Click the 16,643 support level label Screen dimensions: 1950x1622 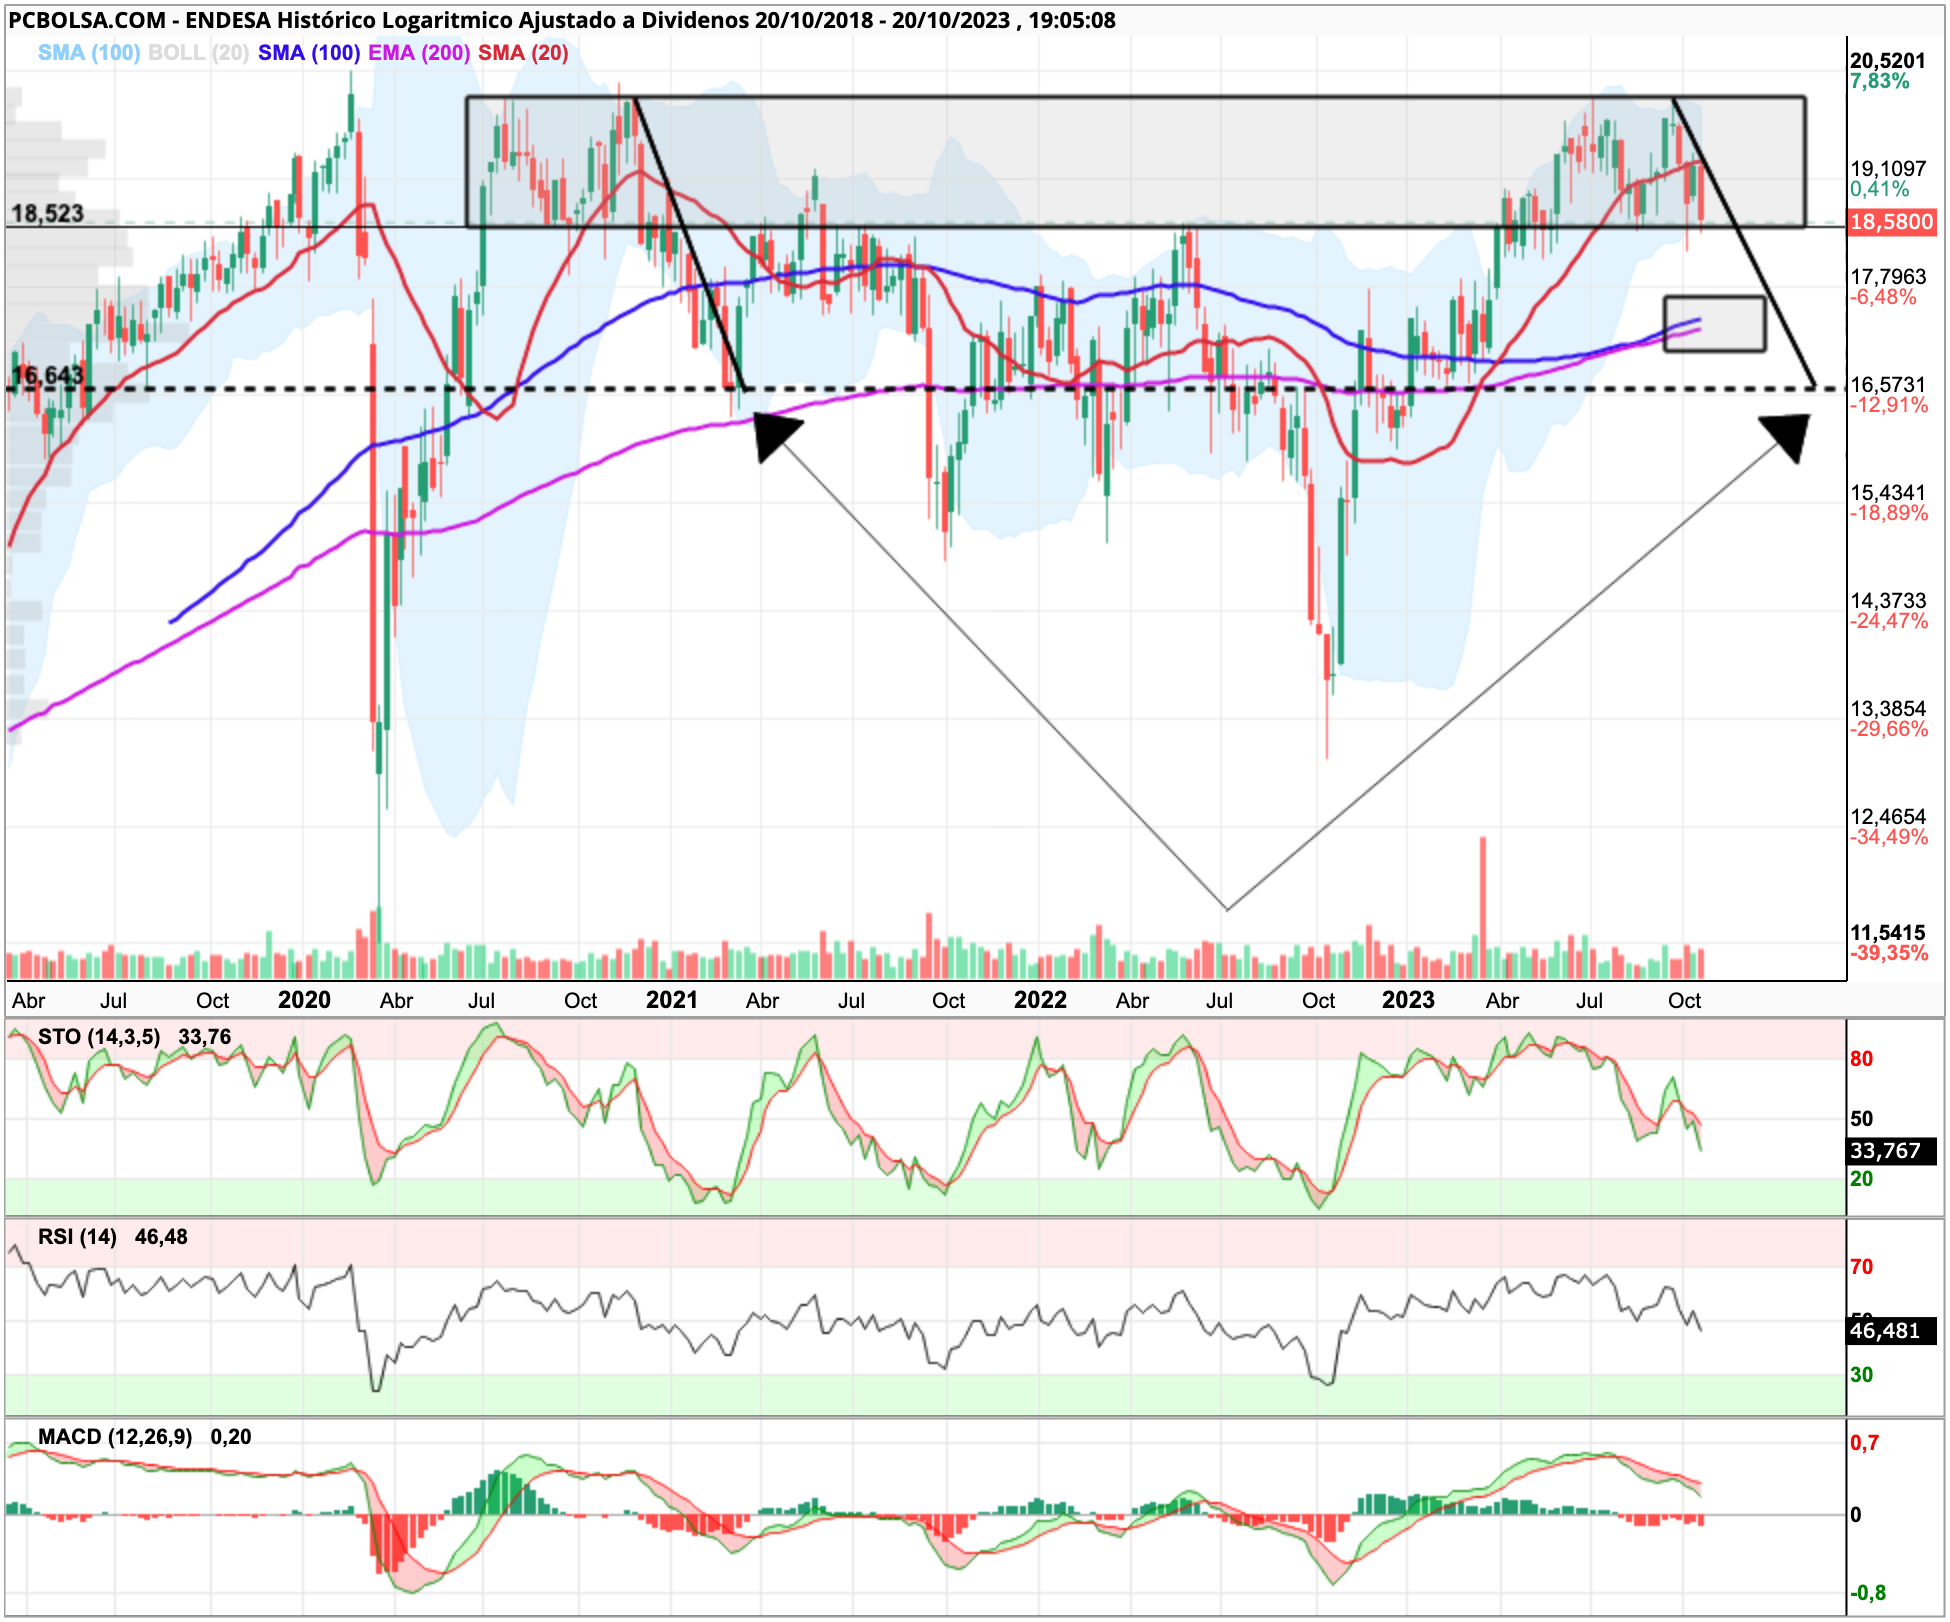click(47, 376)
